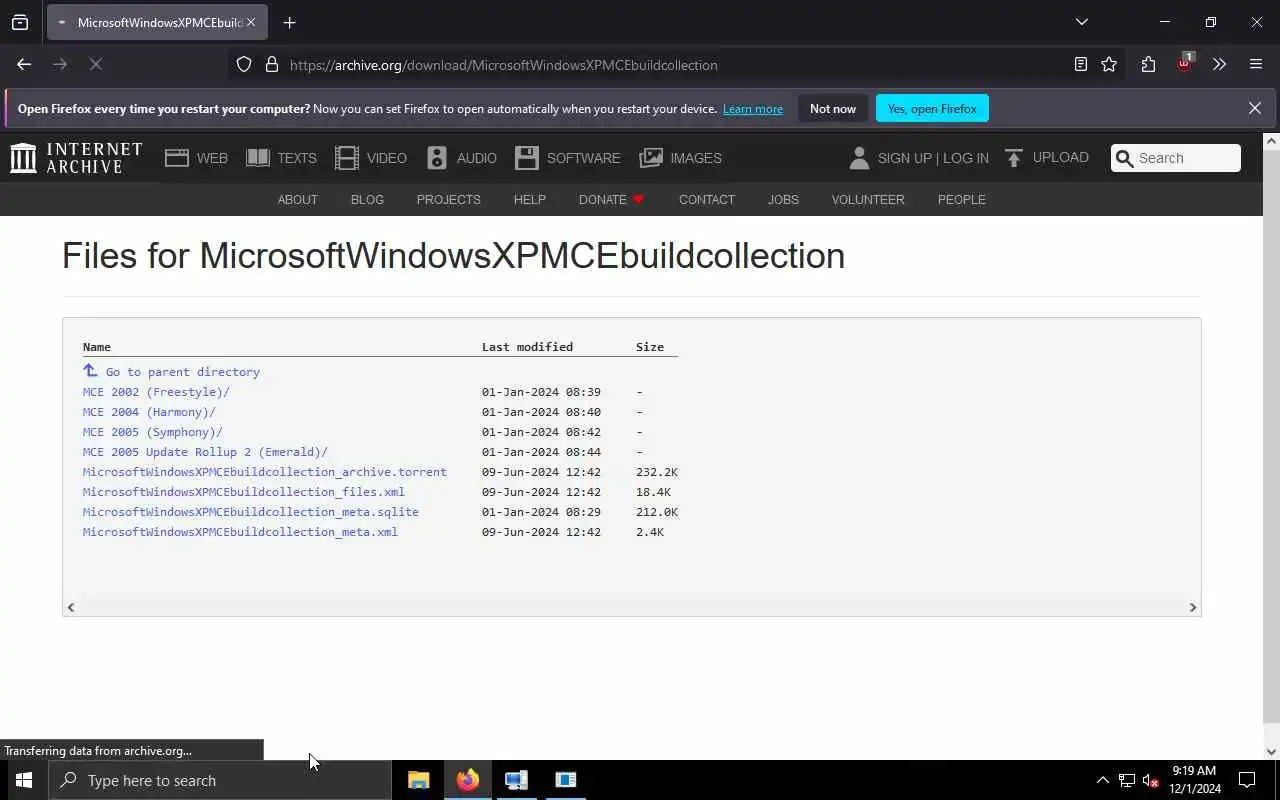Open the CONTACT link

(707, 199)
